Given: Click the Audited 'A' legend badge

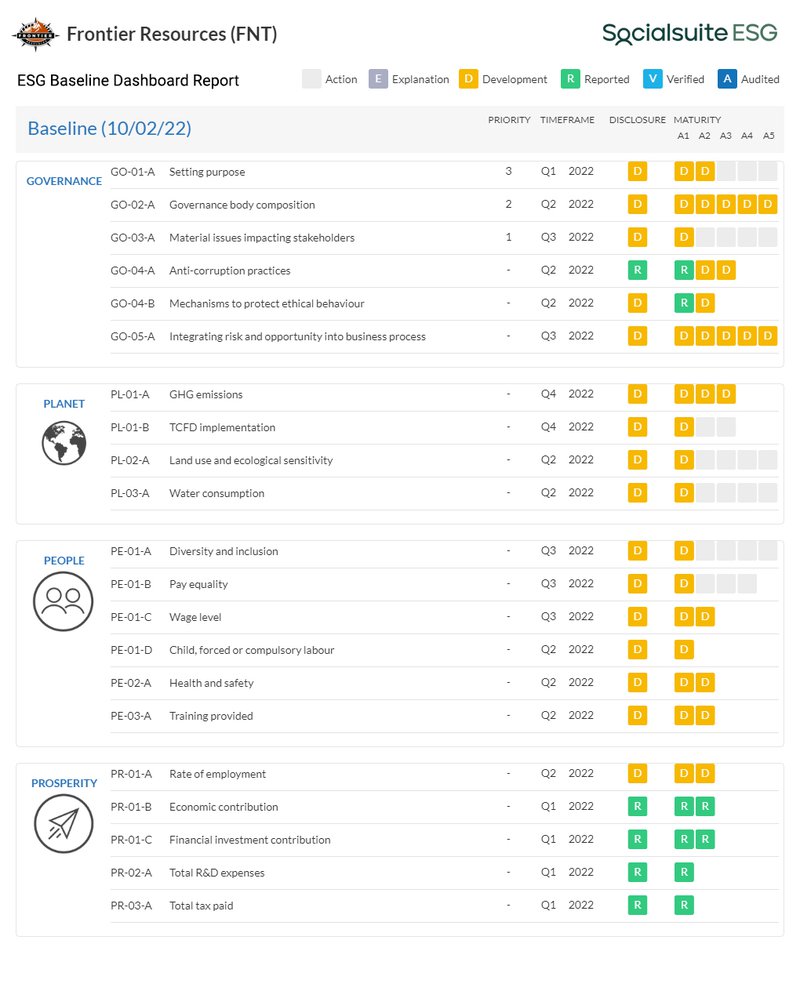Looking at the screenshot, I should (727, 79).
